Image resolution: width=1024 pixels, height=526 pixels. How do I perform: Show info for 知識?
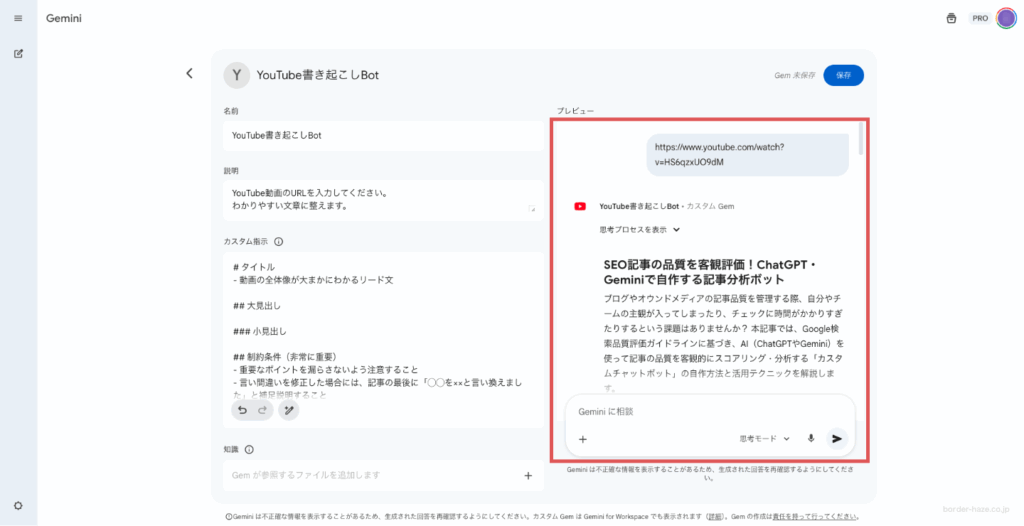pos(249,450)
